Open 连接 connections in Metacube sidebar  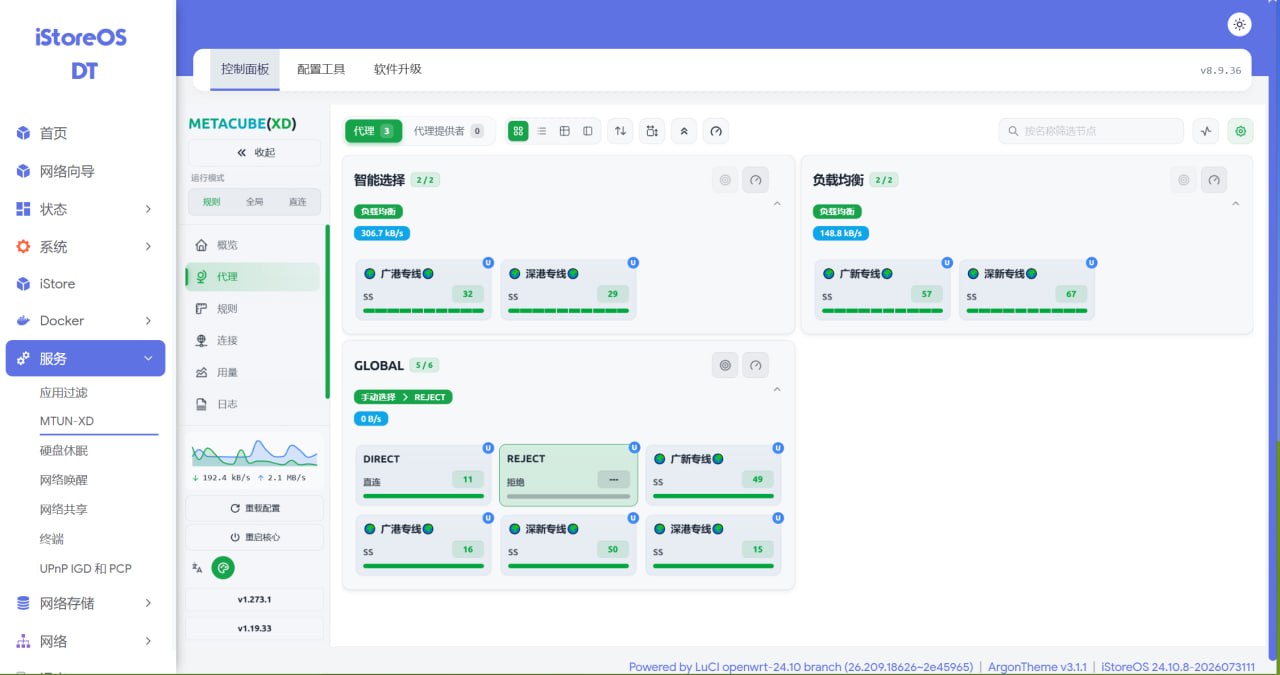253,341
